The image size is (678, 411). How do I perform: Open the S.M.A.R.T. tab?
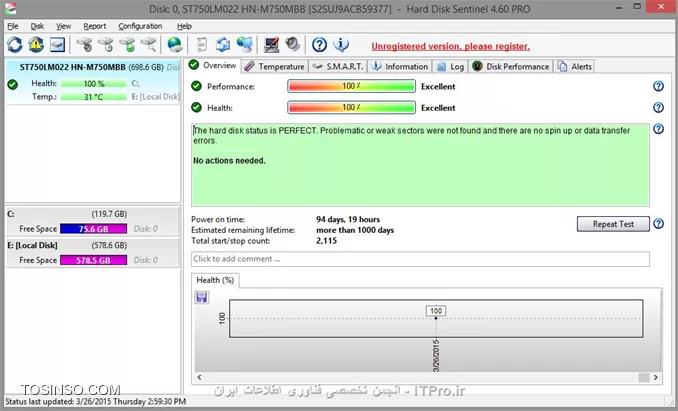(338, 67)
